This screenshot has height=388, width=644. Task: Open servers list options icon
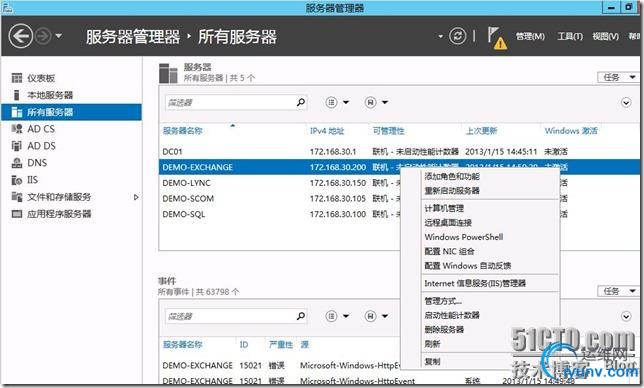click(x=331, y=102)
